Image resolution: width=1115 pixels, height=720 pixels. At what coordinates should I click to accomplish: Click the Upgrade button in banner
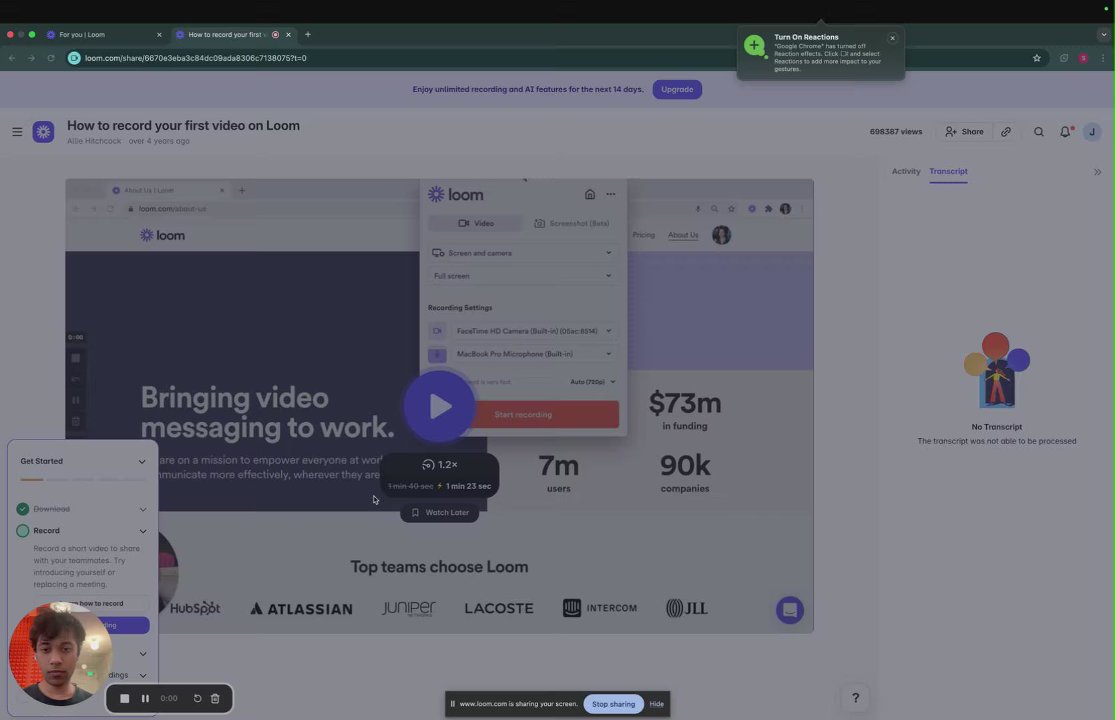[x=677, y=90]
